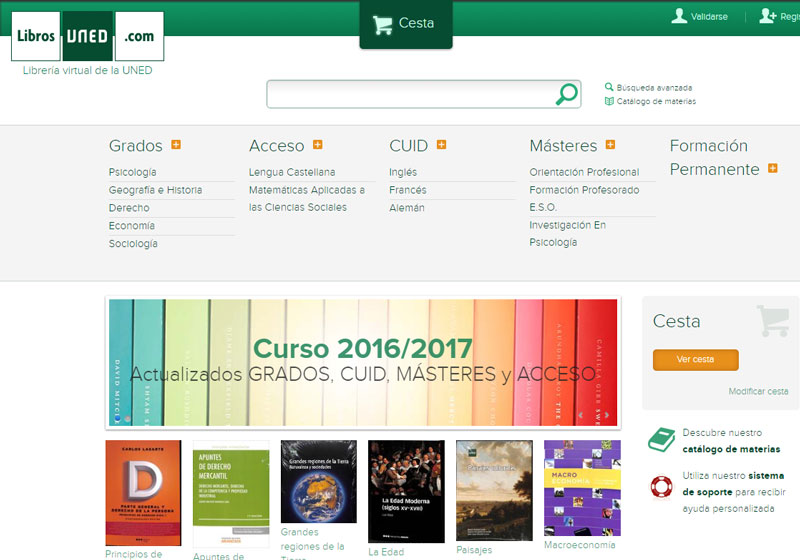Click the green catalog book icon
The width and height of the screenshot is (800, 560).
(661, 440)
